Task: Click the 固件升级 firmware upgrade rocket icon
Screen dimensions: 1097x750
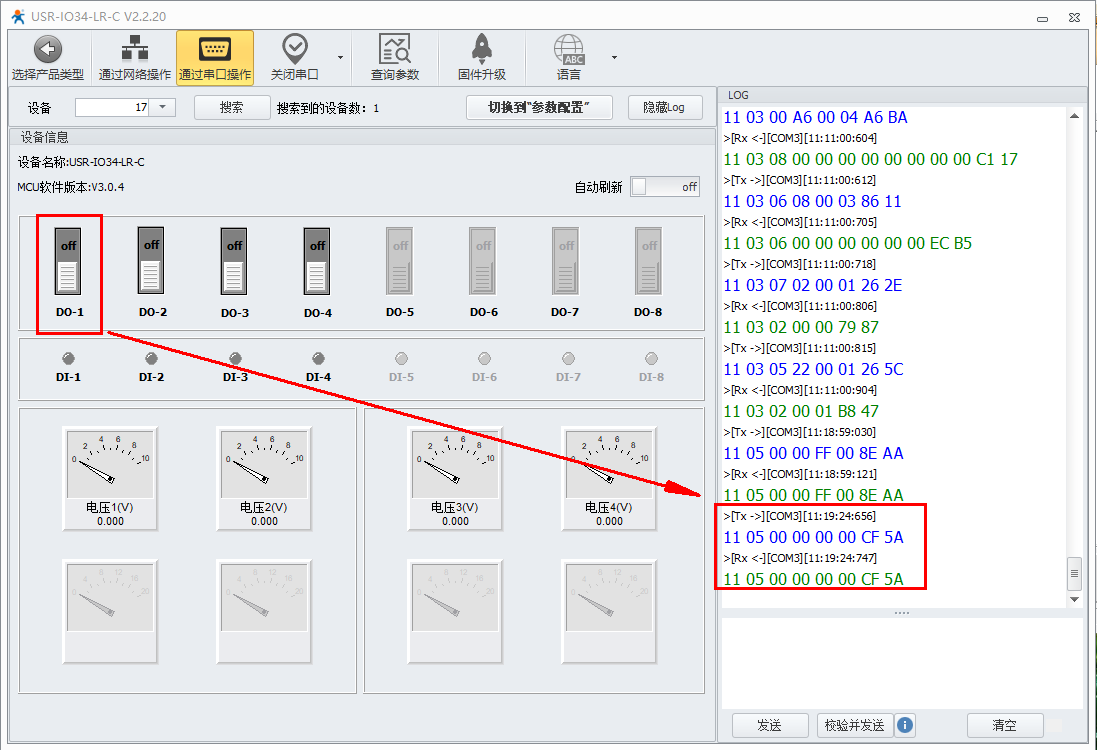Action: pos(481,49)
